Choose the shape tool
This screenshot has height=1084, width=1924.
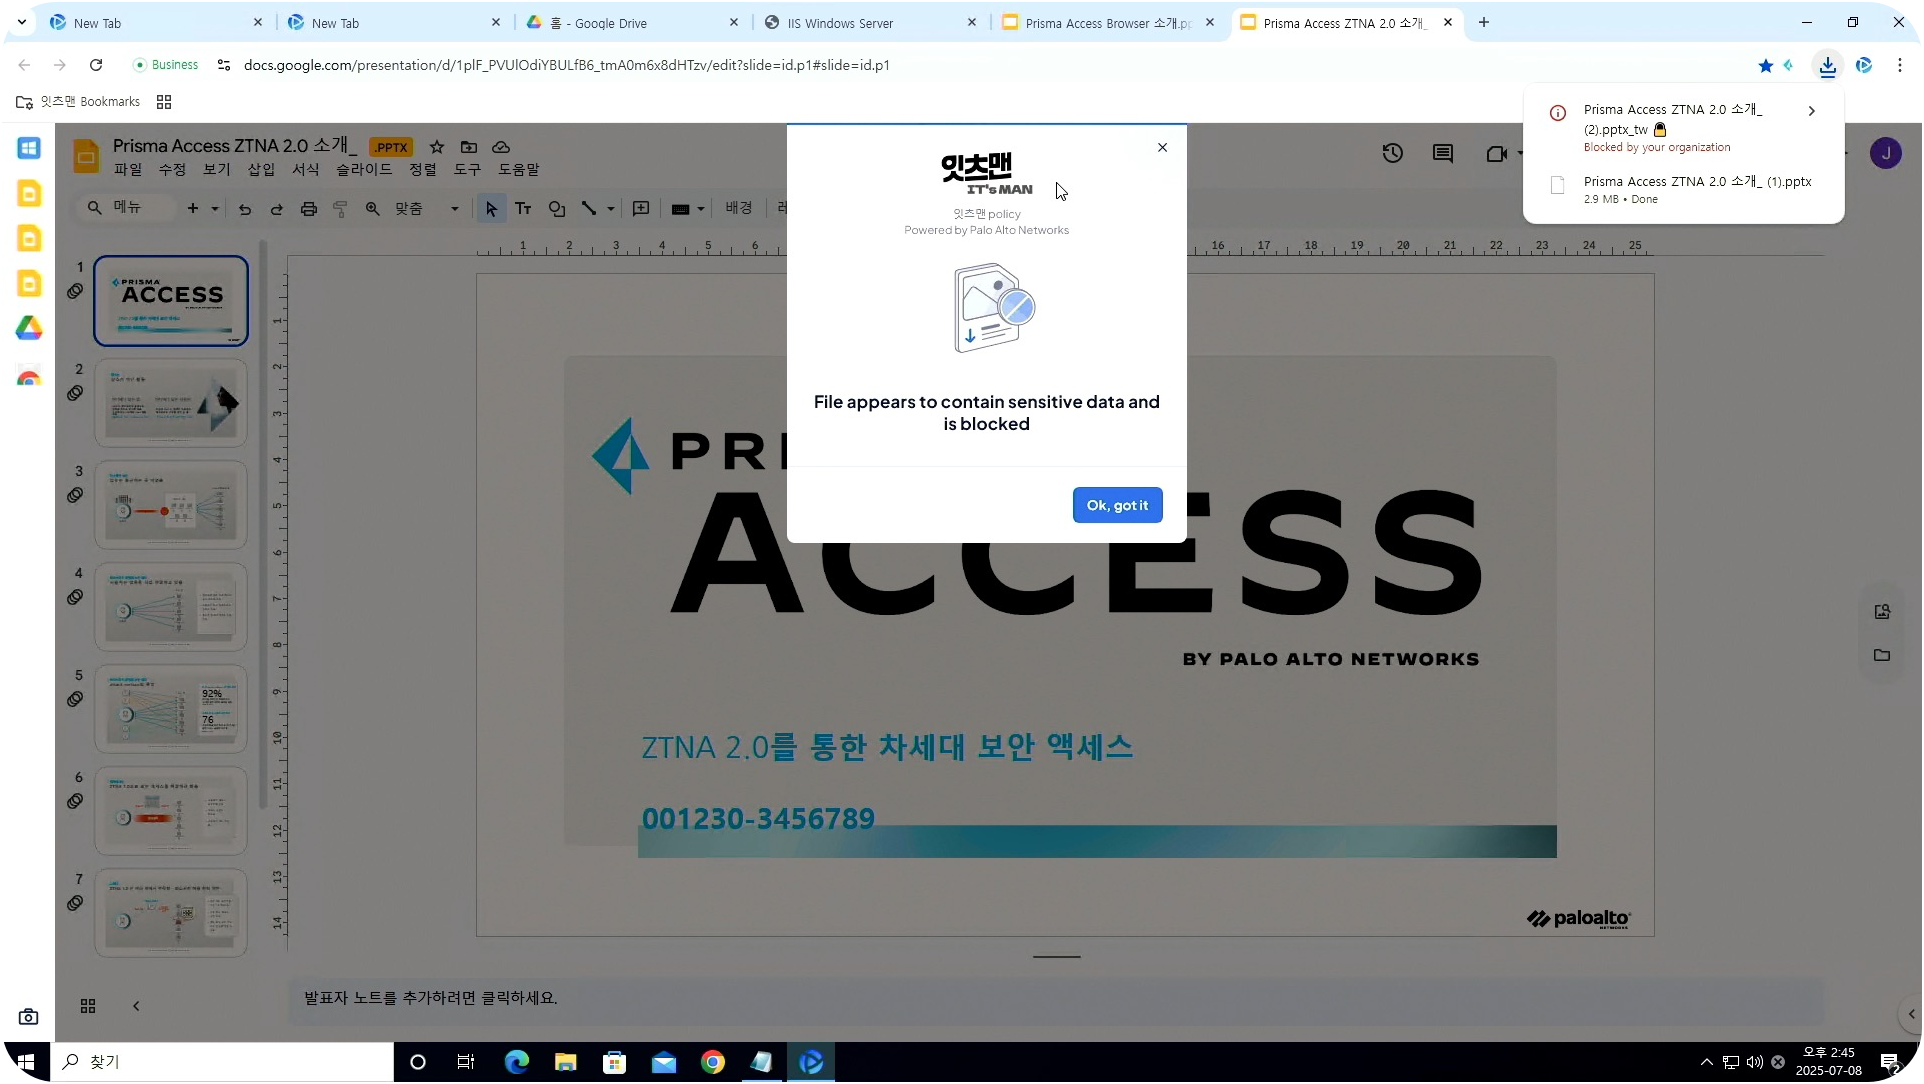[557, 208]
